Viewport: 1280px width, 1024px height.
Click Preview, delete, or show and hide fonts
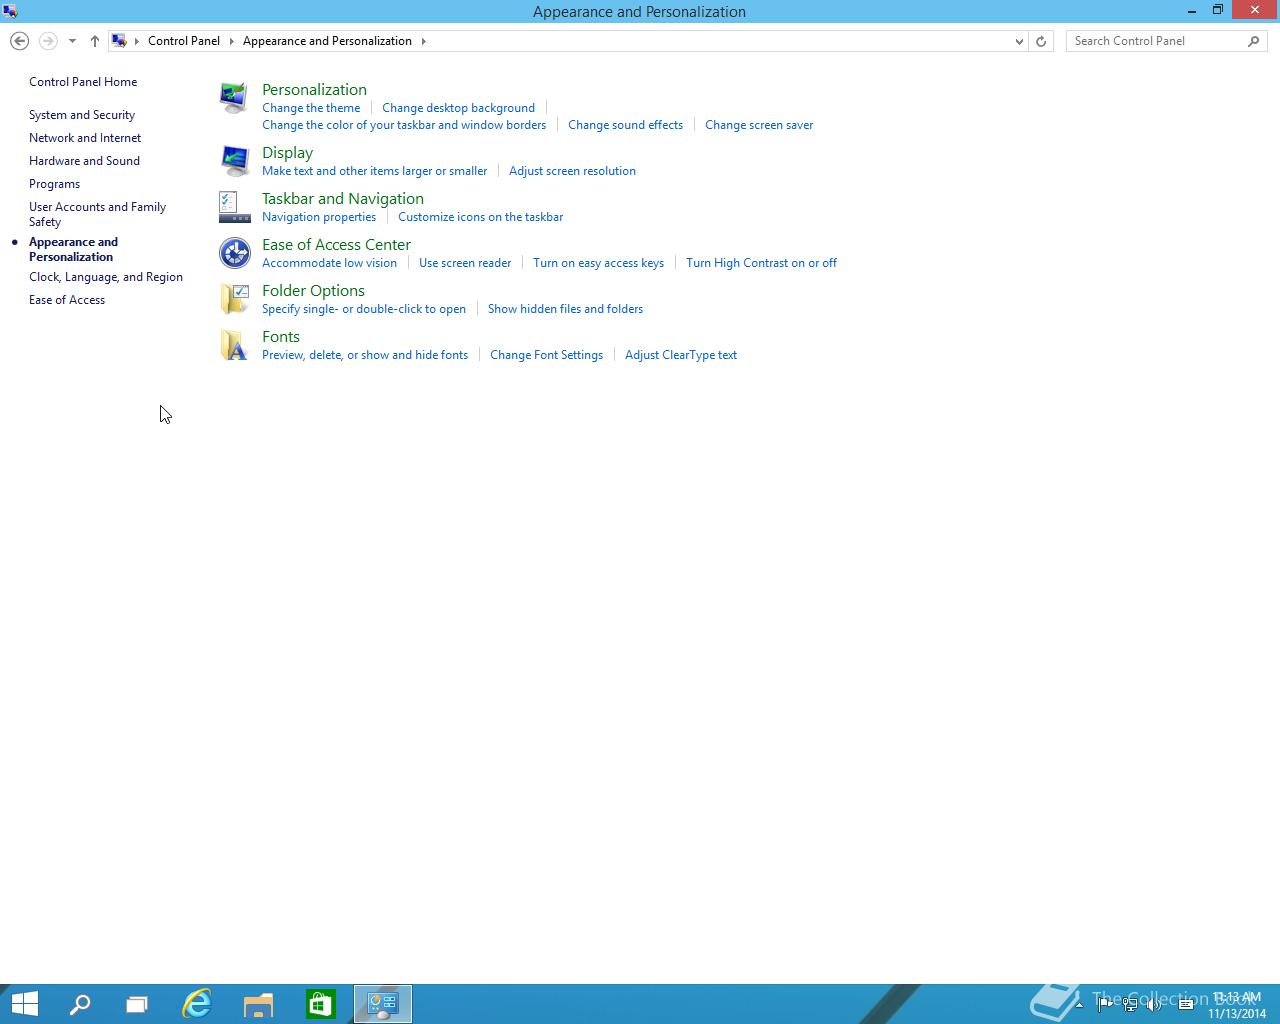[365, 355]
